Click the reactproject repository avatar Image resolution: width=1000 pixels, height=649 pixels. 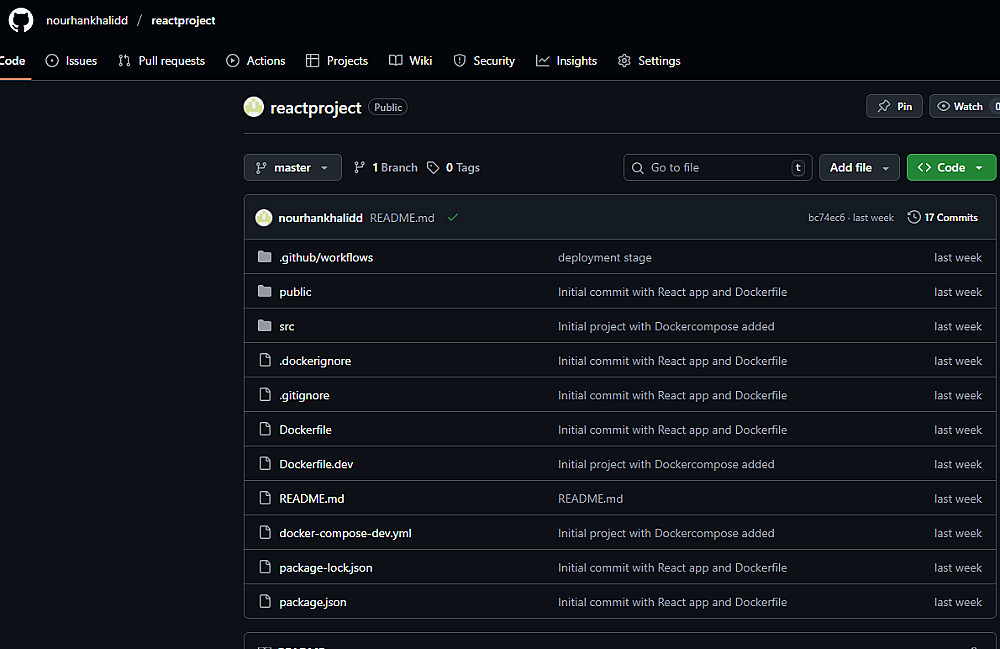click(x=254, y=107)
